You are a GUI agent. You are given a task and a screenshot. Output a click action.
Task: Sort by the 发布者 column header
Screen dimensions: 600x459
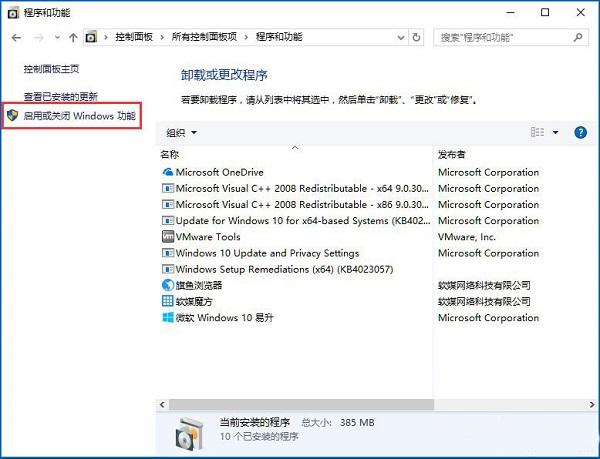click(452, 155)
